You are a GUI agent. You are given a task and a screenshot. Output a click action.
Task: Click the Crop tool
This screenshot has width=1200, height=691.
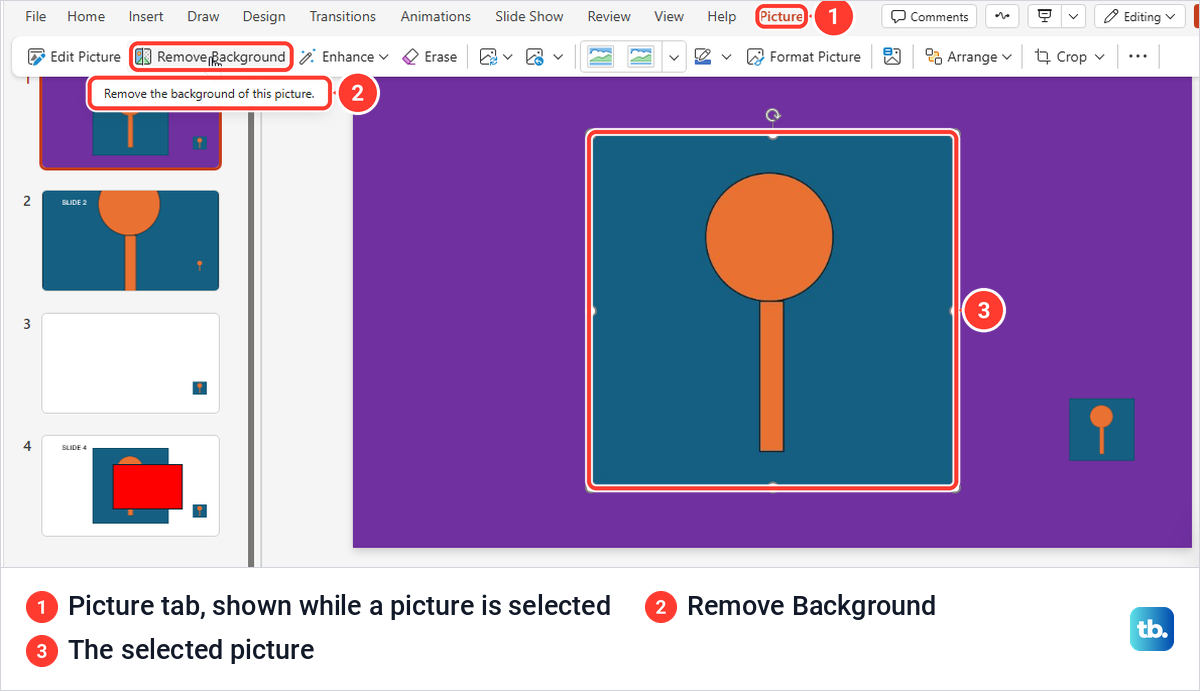(x=1069, y=57)
